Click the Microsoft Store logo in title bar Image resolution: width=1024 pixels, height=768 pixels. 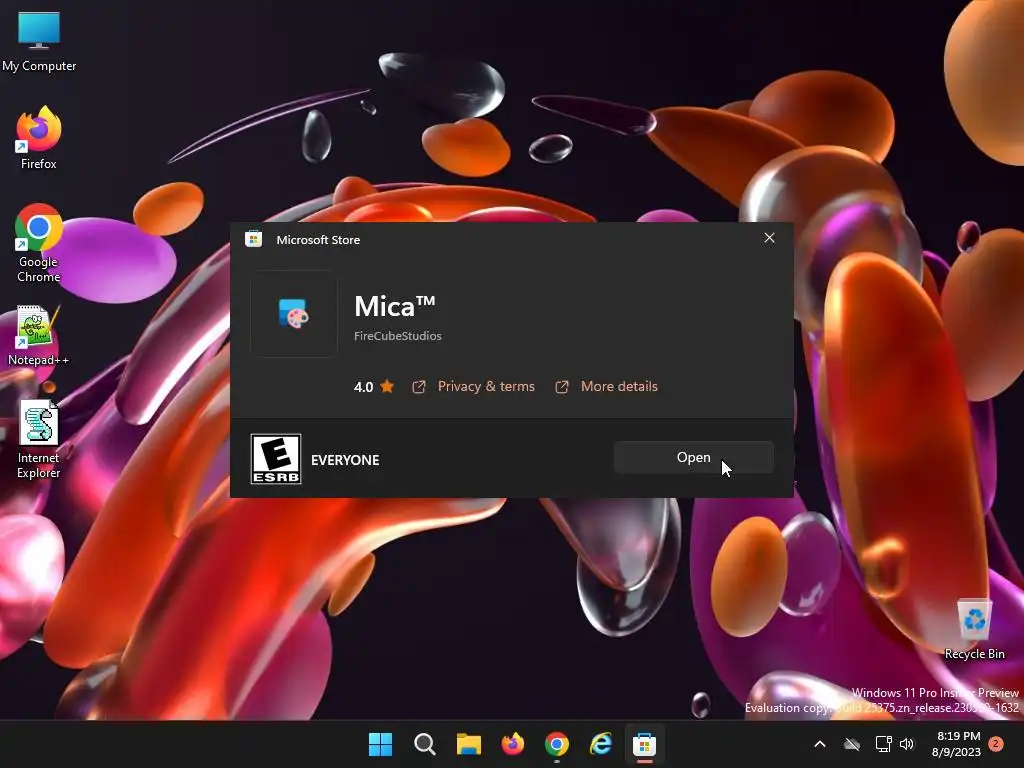point(253,239)
